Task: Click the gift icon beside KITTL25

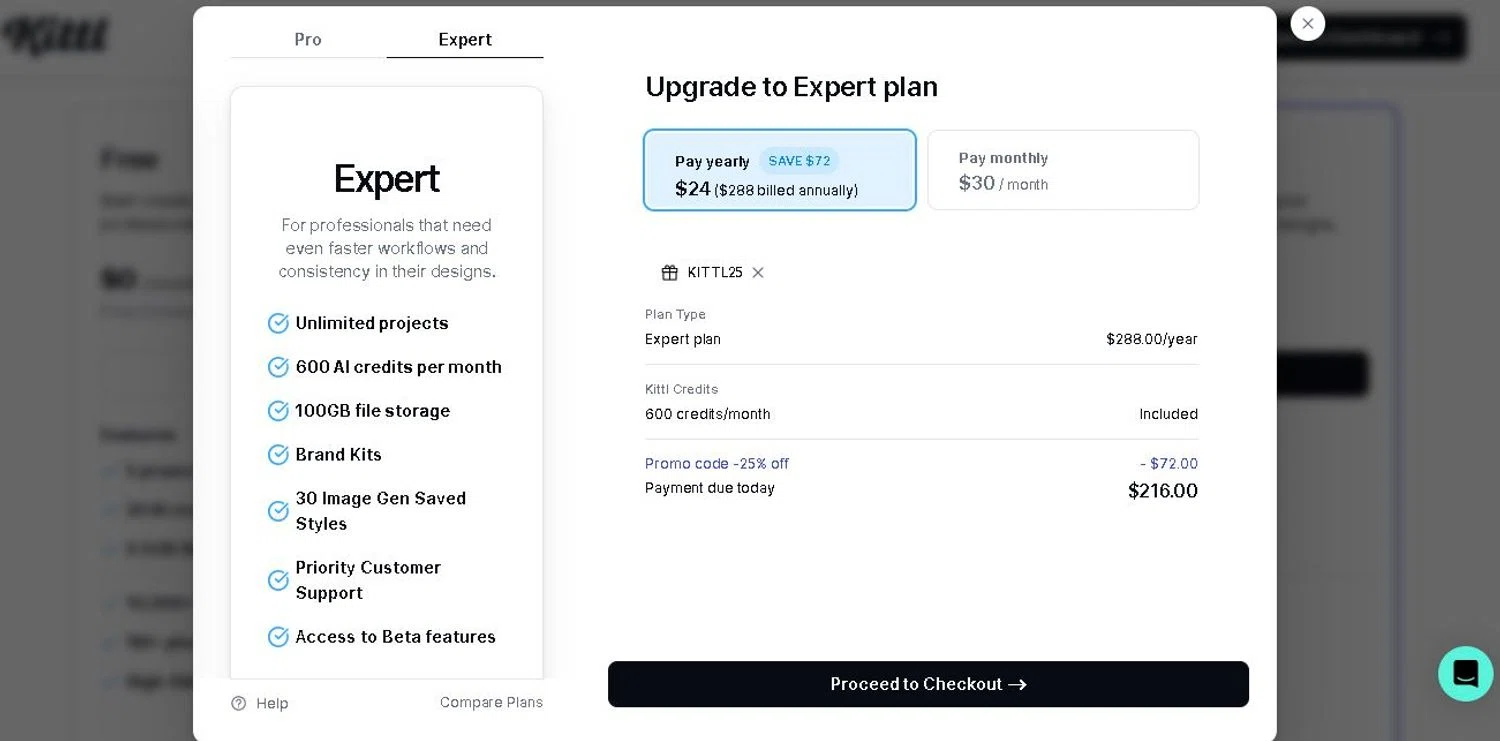Action: point(670,273)
